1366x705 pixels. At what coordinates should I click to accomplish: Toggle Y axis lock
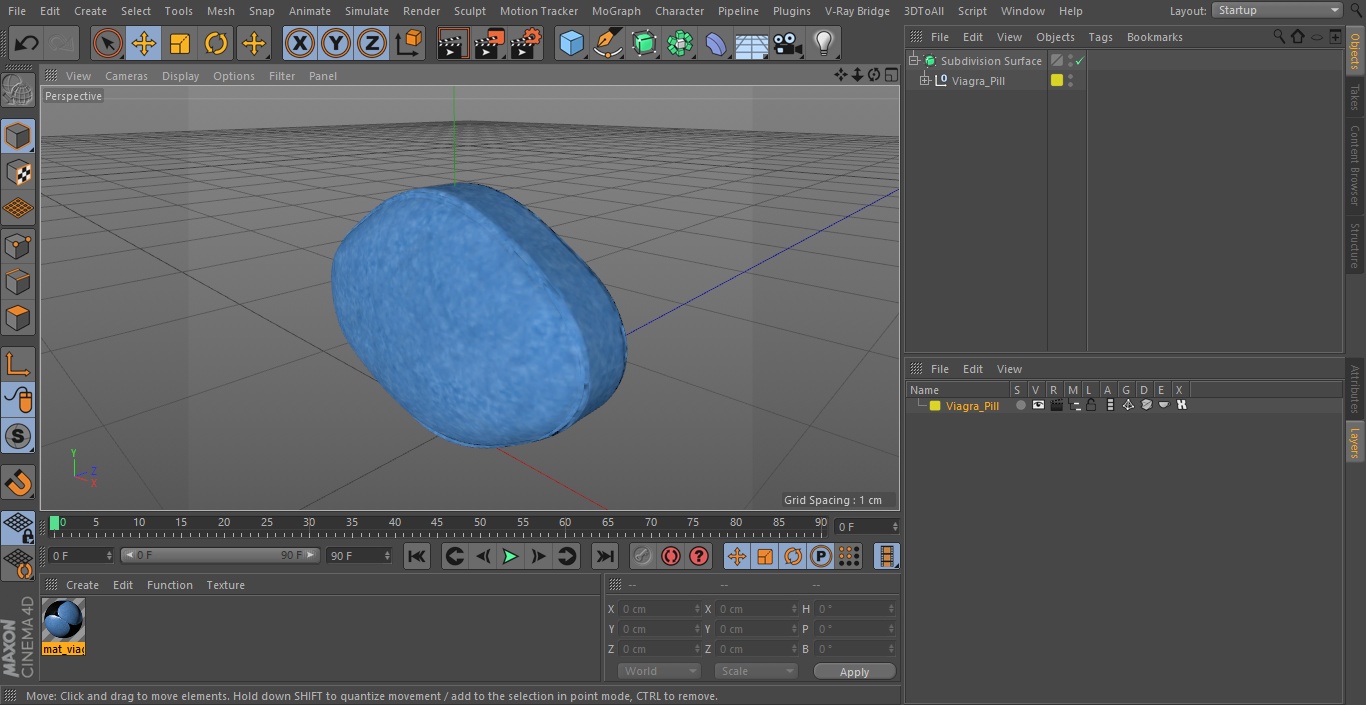(x=336, y=43)
